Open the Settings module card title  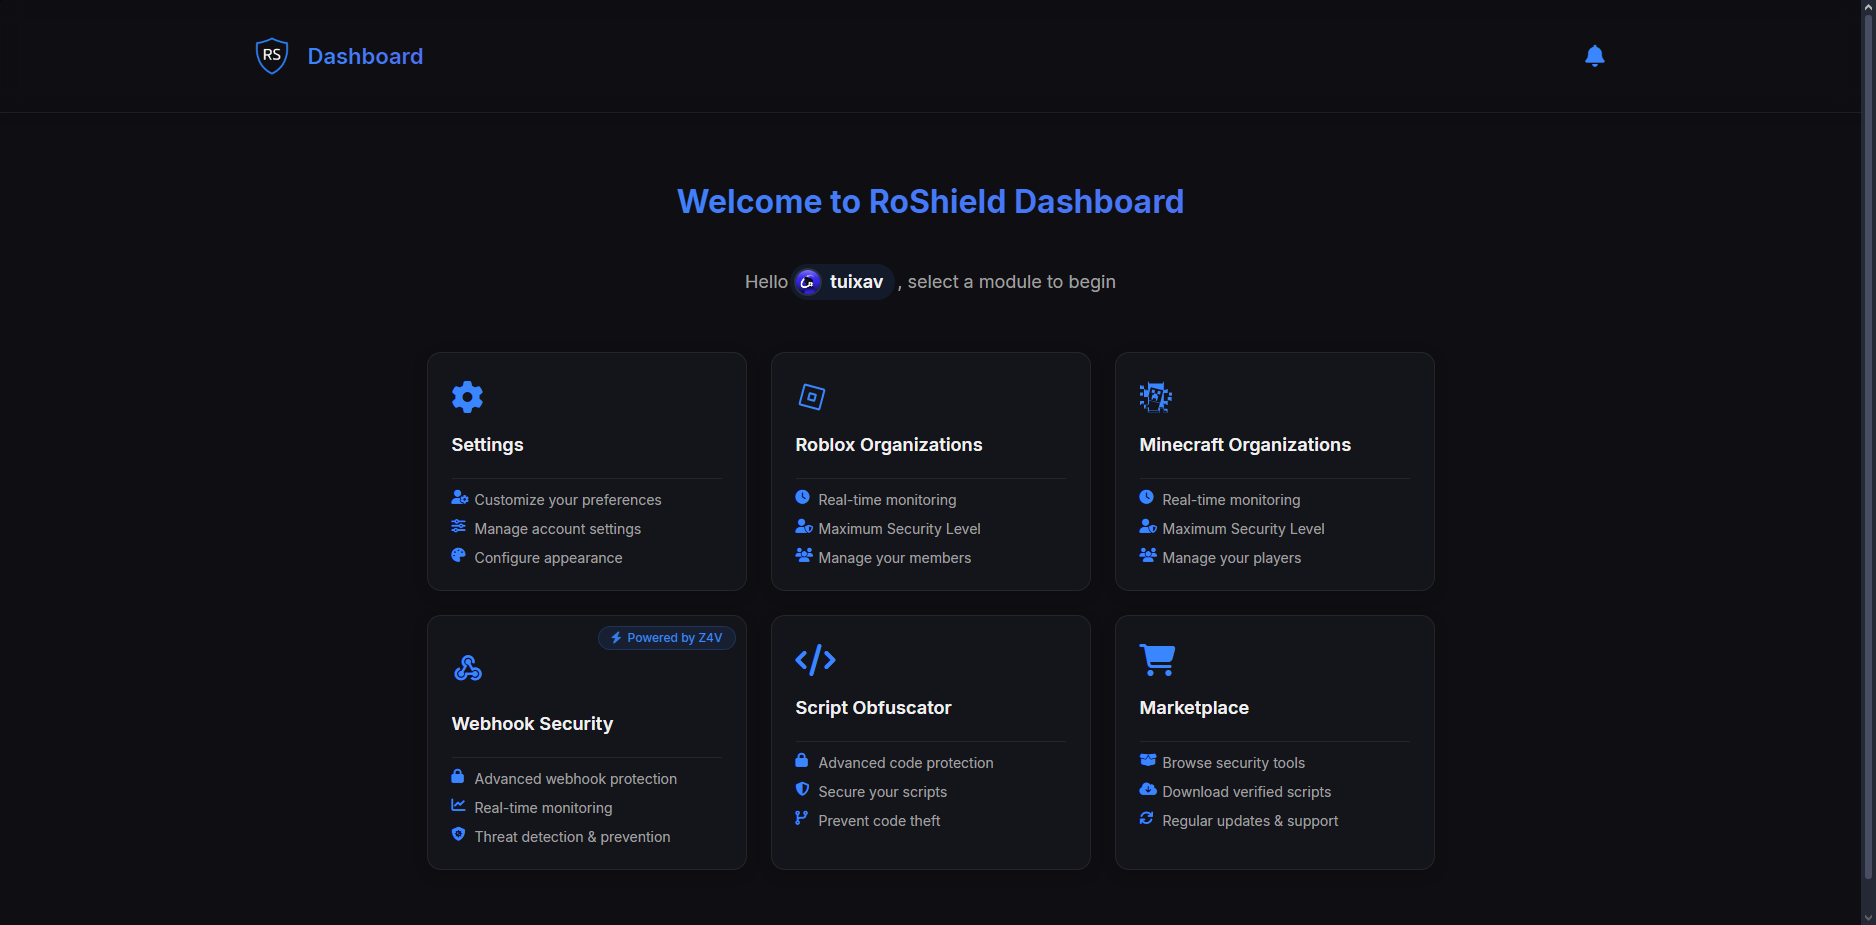[487, 445]
